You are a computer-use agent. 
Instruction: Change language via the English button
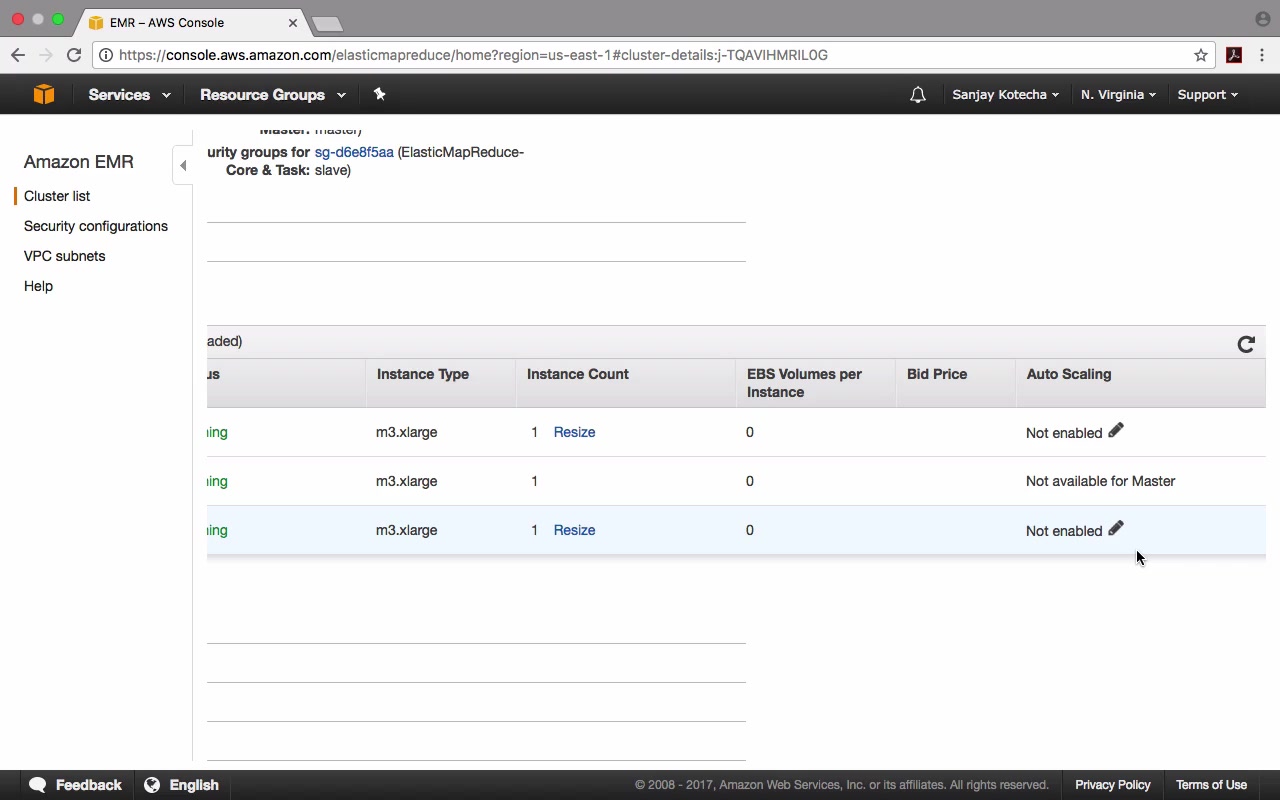pos(182,785)
